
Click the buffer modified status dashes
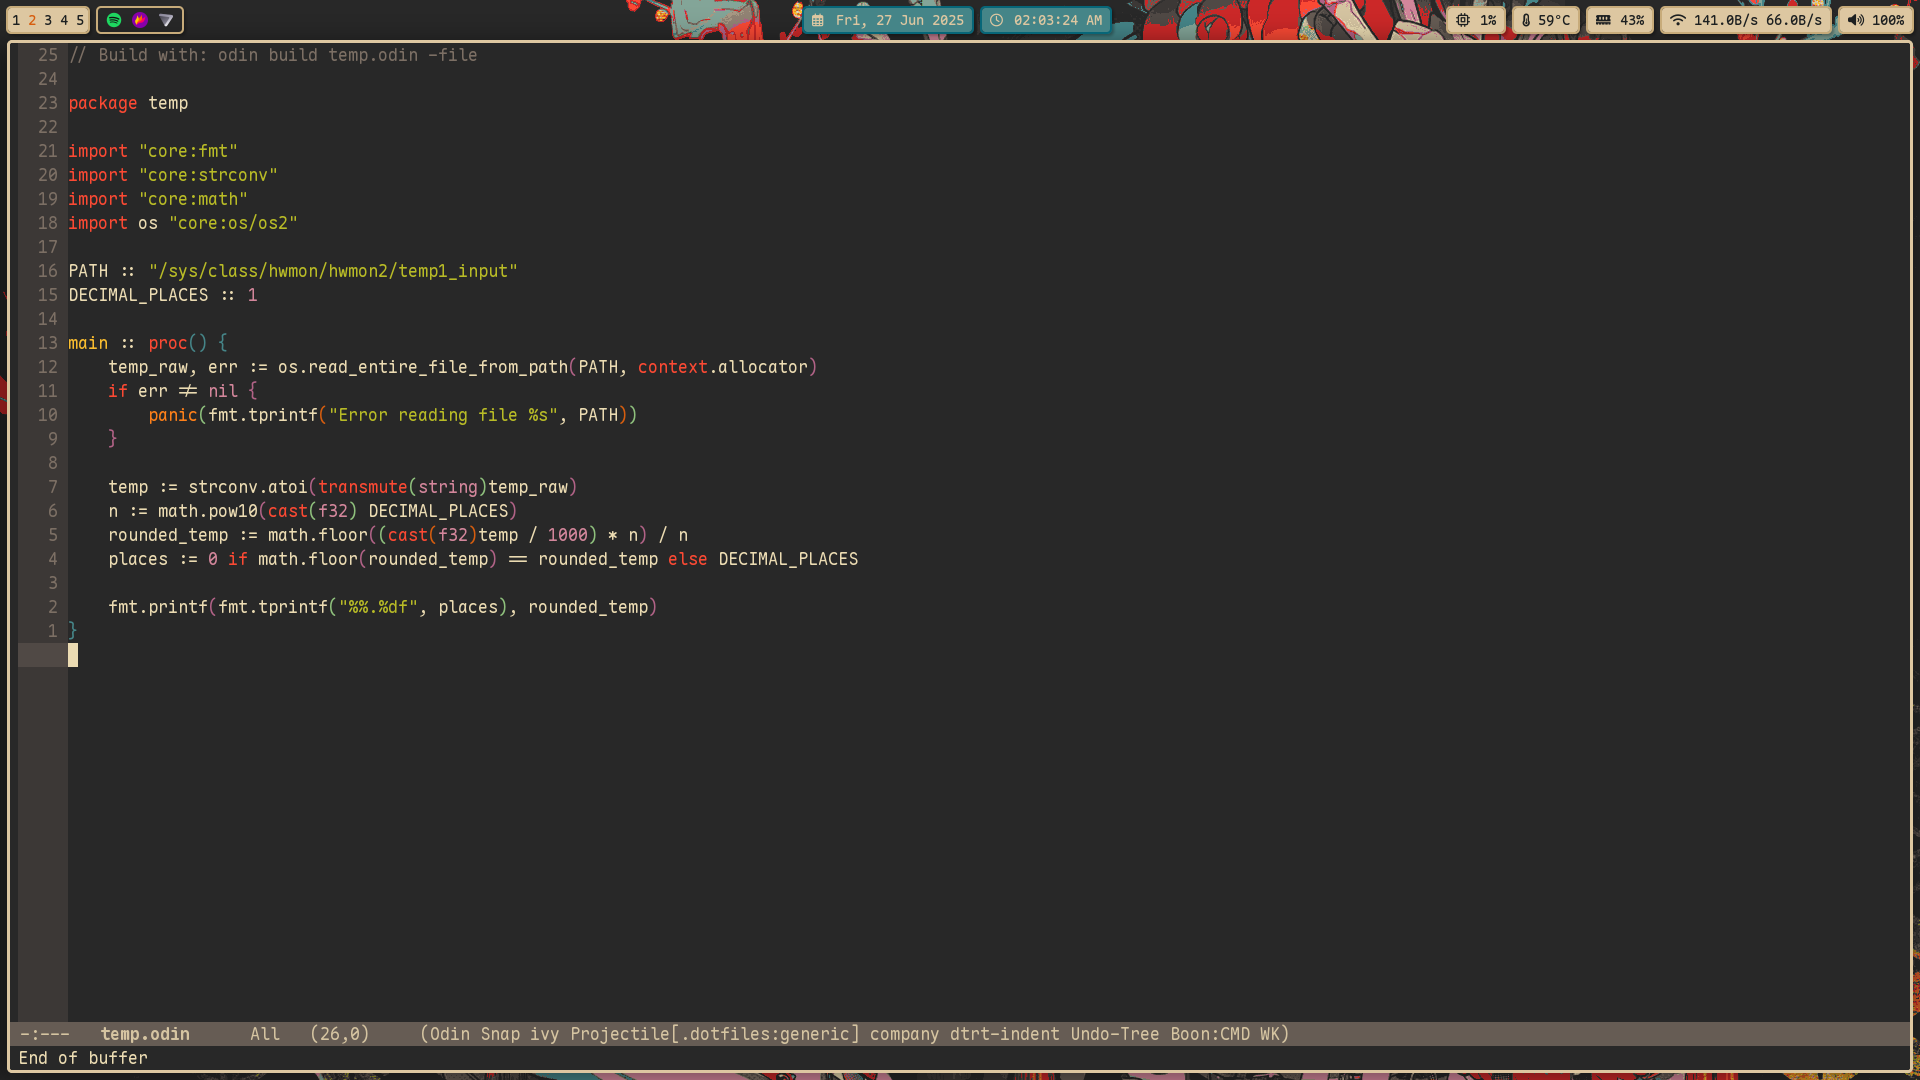coord(44,1034)
